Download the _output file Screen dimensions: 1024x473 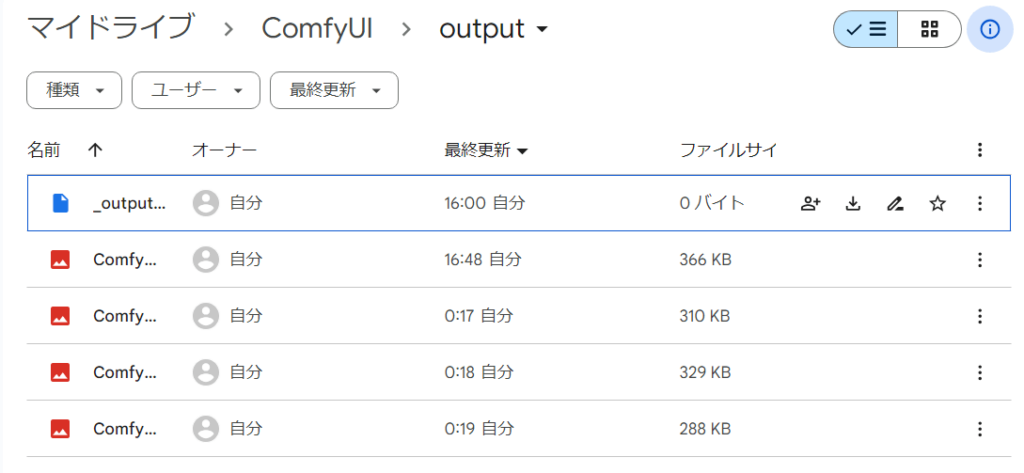click(x=853, y=204)
